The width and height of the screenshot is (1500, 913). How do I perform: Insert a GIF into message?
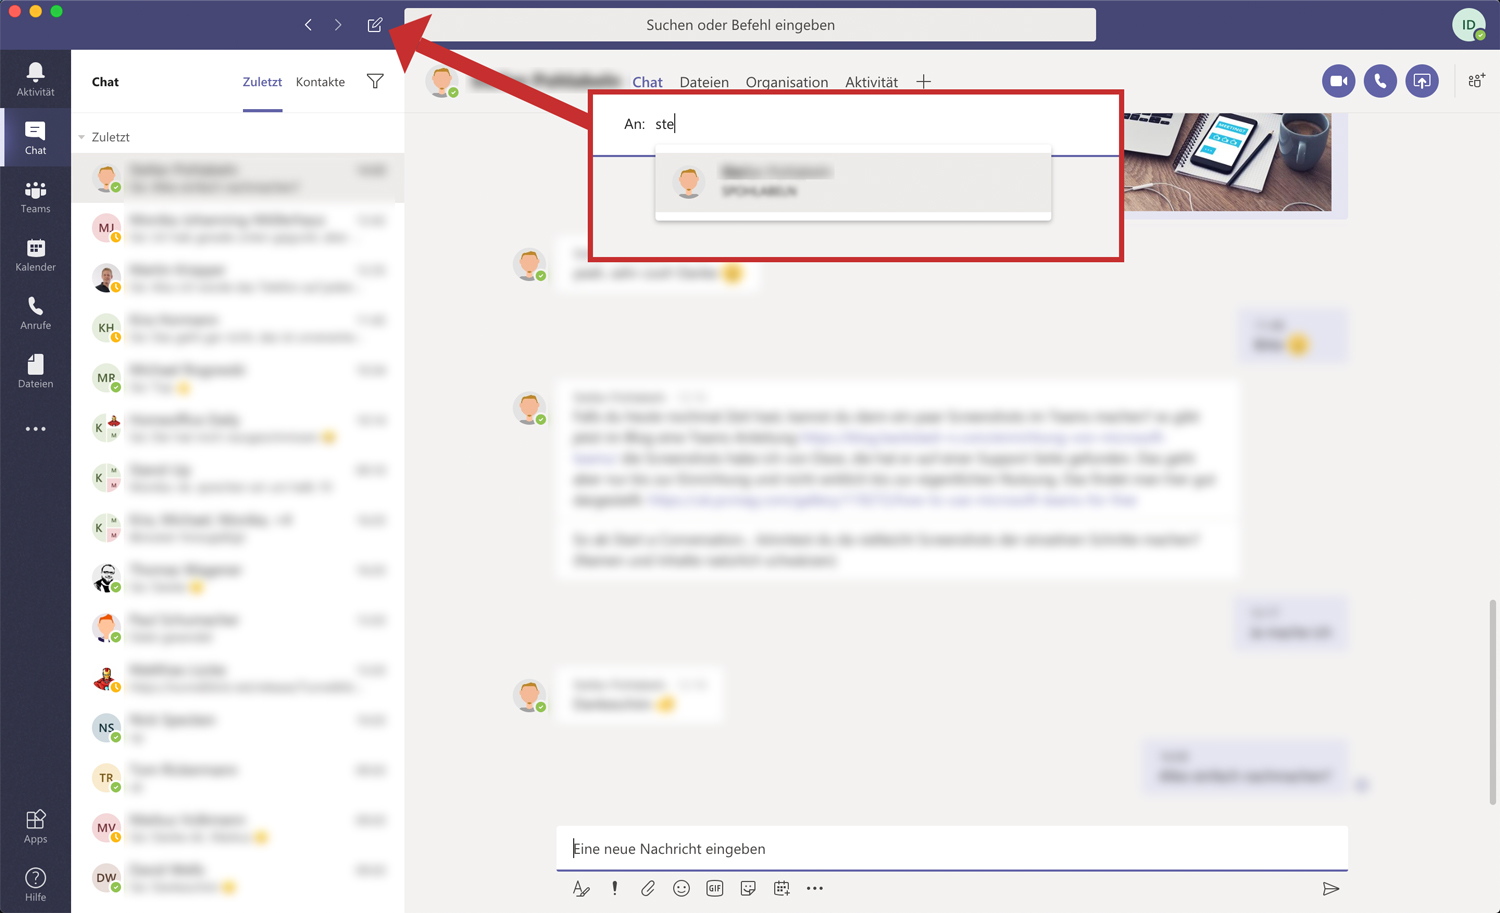(714, 888)
